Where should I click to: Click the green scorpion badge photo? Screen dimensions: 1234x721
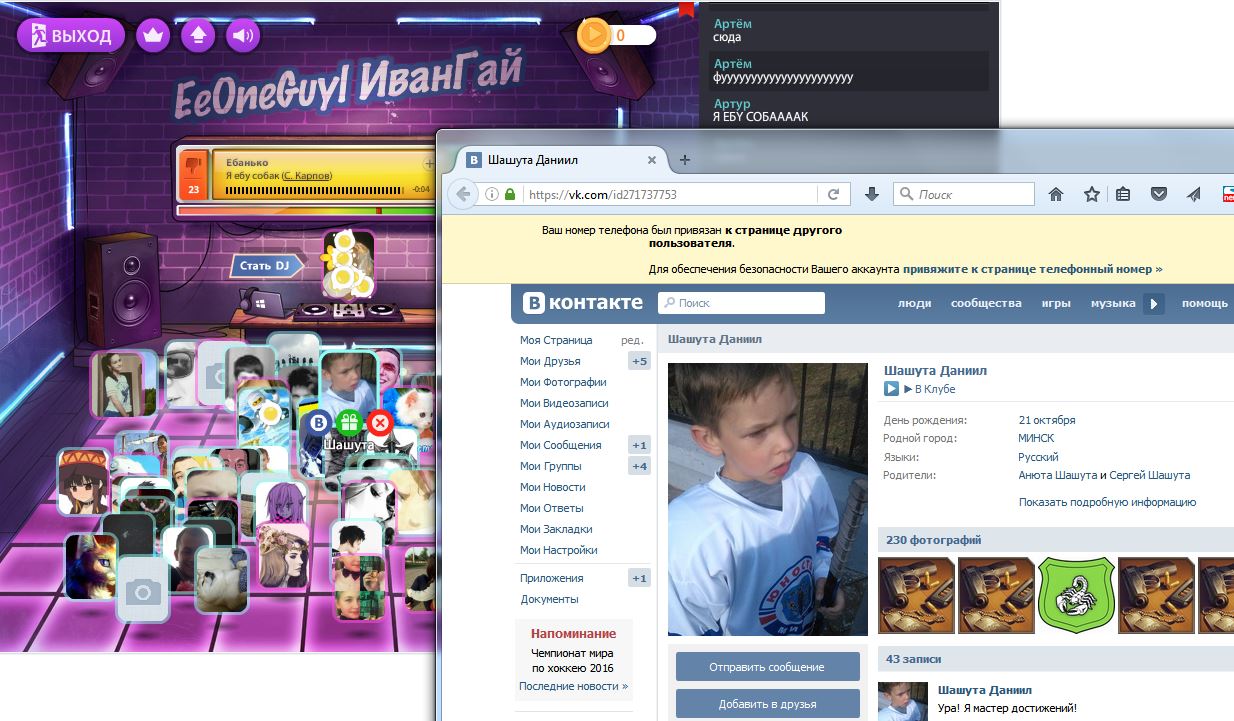click(x=1075, y=596)
